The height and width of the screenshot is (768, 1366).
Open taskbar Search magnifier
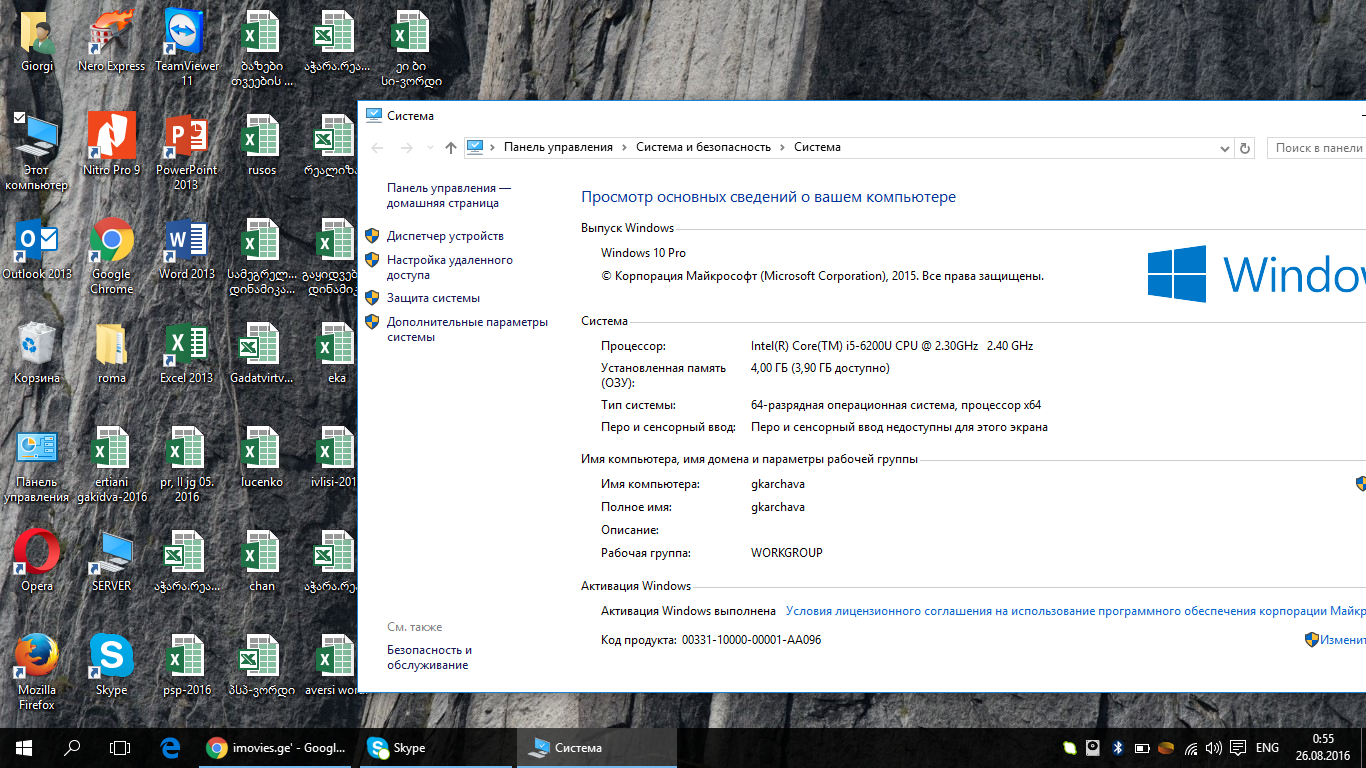[x=72, y=747]
